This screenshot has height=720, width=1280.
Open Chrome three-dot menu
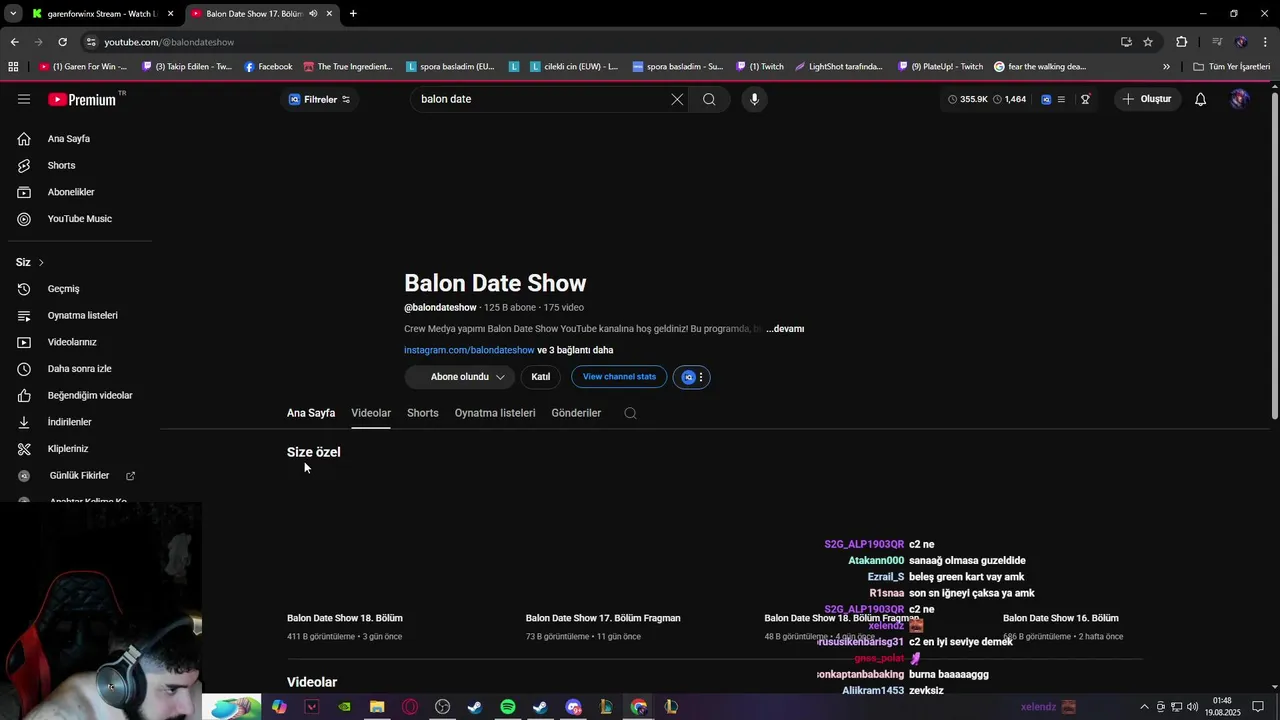tap(1266, 42)
